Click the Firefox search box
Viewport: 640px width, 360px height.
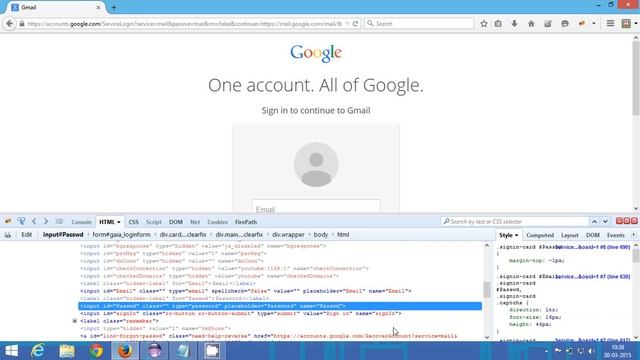pos(419,24)
